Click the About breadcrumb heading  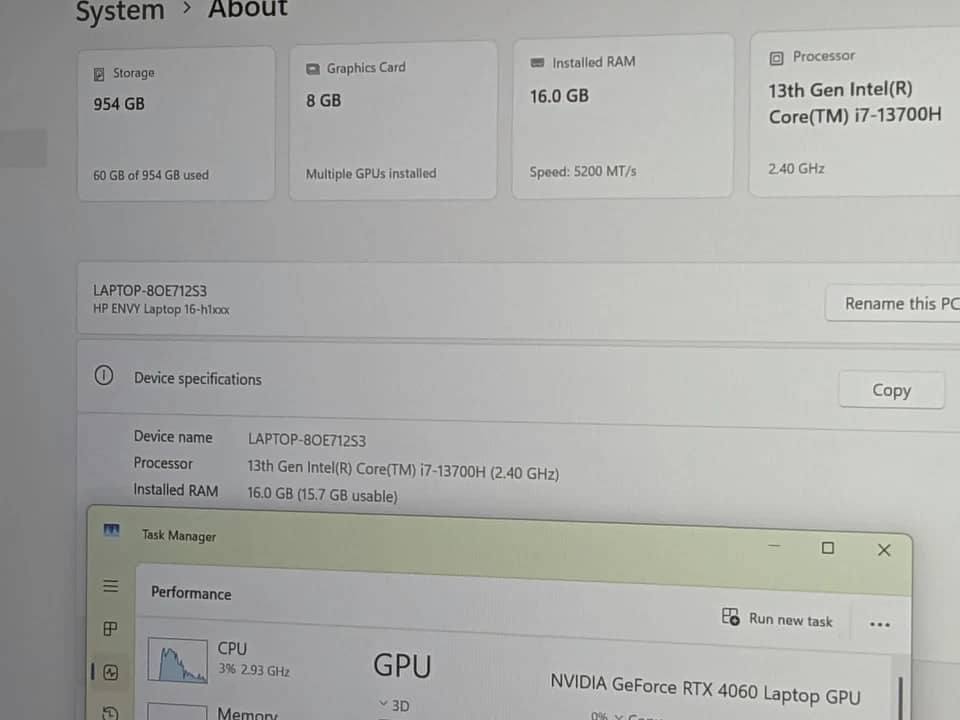(247, 9)
